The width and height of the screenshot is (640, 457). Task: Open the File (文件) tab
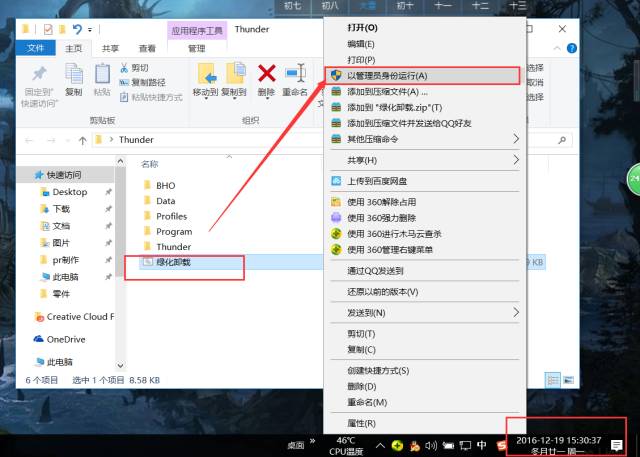tap(36, 48)
